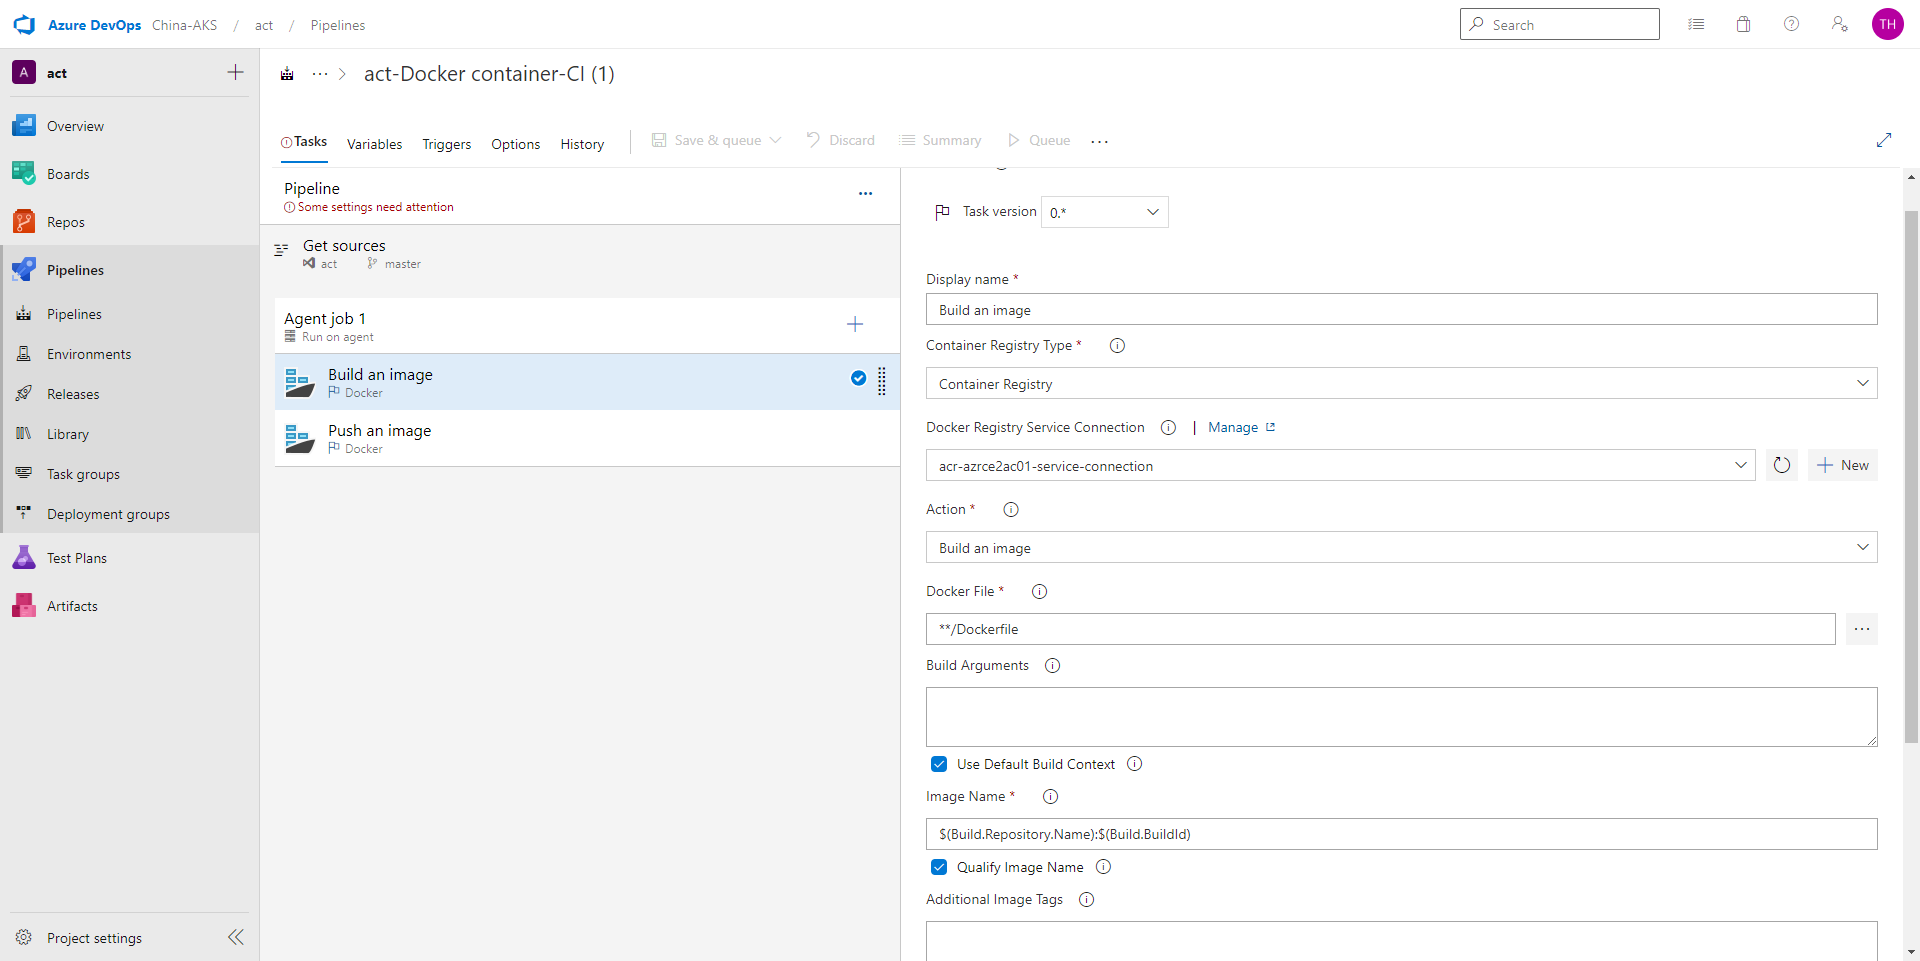
Task: Expand breadcrumb ellipsis before pipeline name
Action: (x=320, y=74)
